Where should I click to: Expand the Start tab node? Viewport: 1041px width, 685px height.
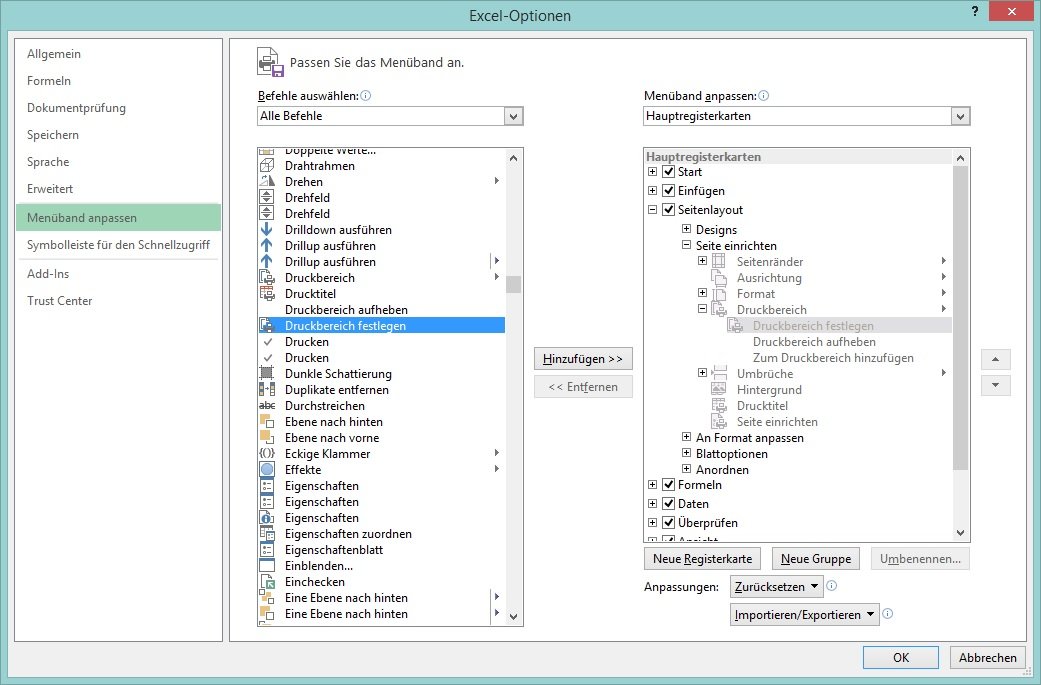click(x=653, y=172)
